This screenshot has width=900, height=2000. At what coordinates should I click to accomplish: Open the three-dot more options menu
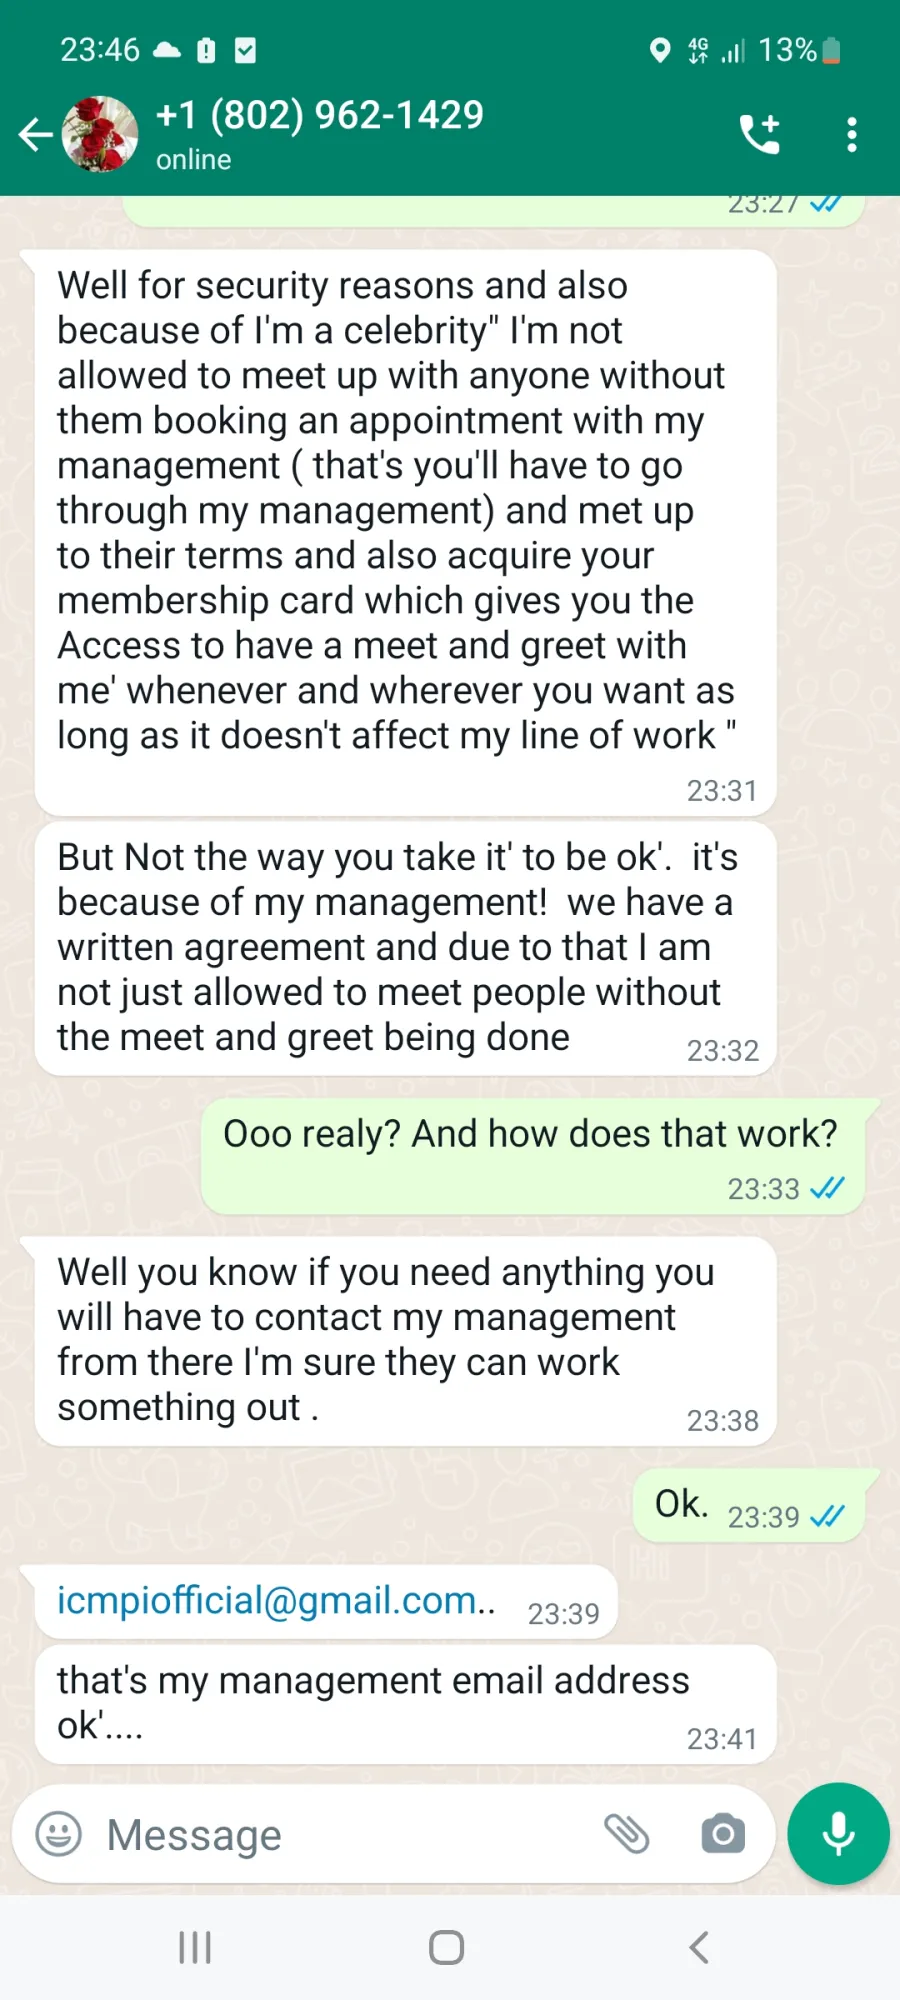click(852, 134)
